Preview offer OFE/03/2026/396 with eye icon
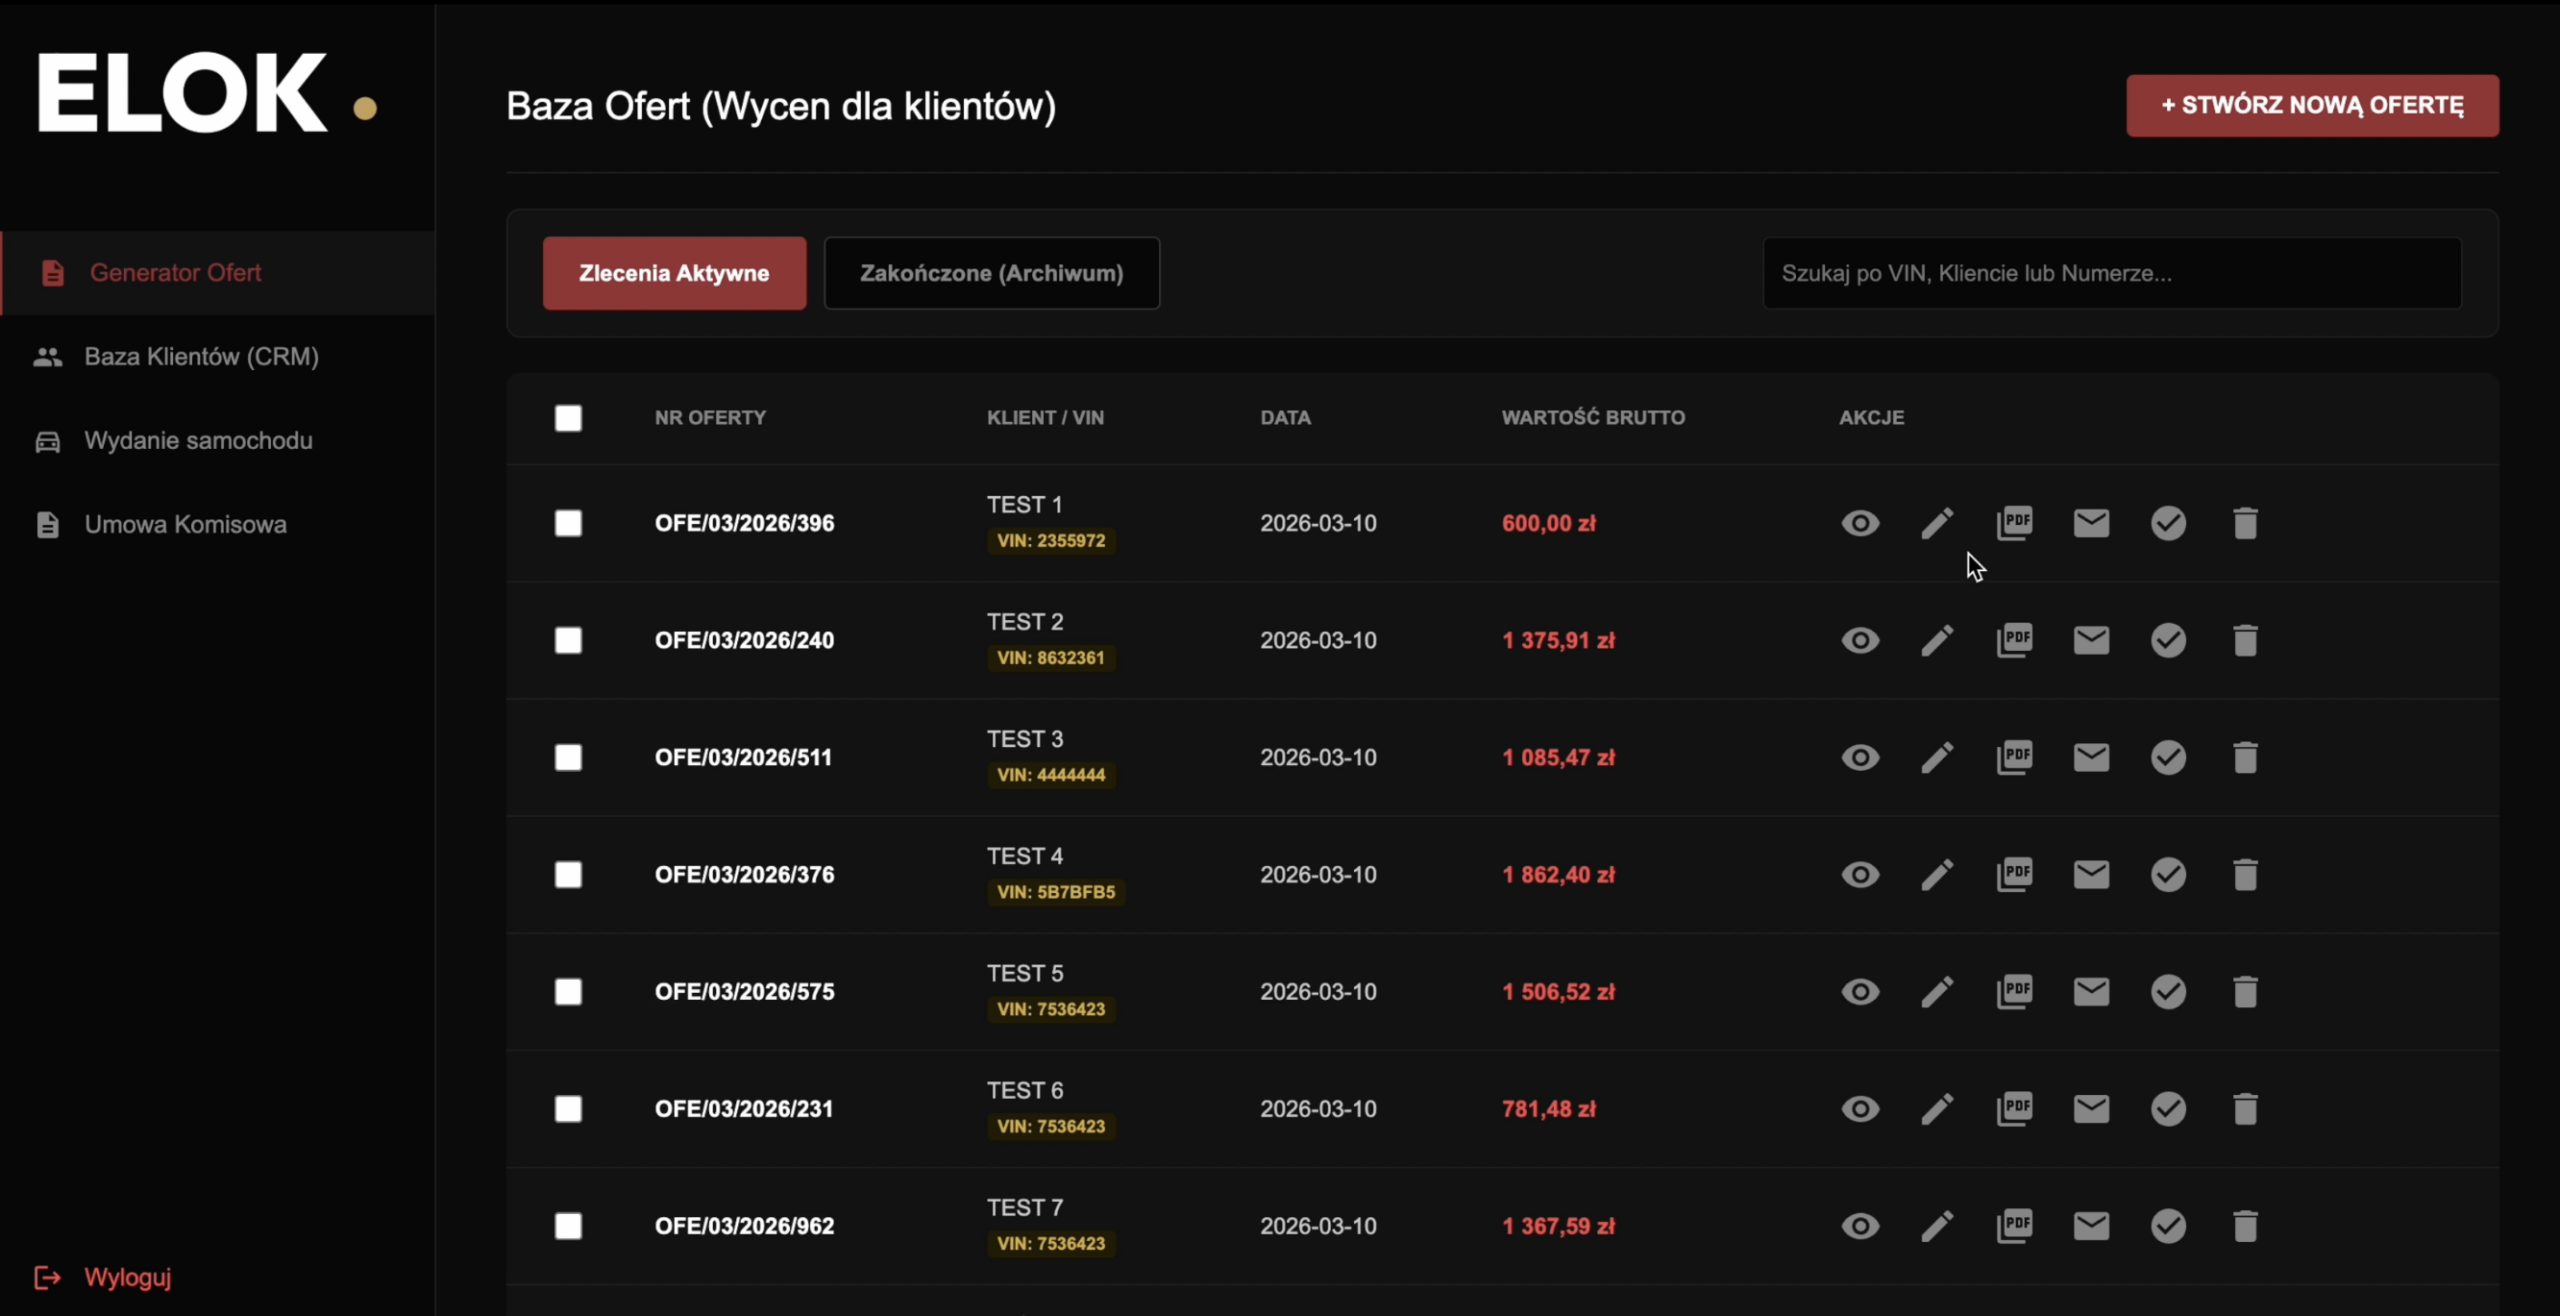The image size is (2560, 1316). pos(1860,523)
